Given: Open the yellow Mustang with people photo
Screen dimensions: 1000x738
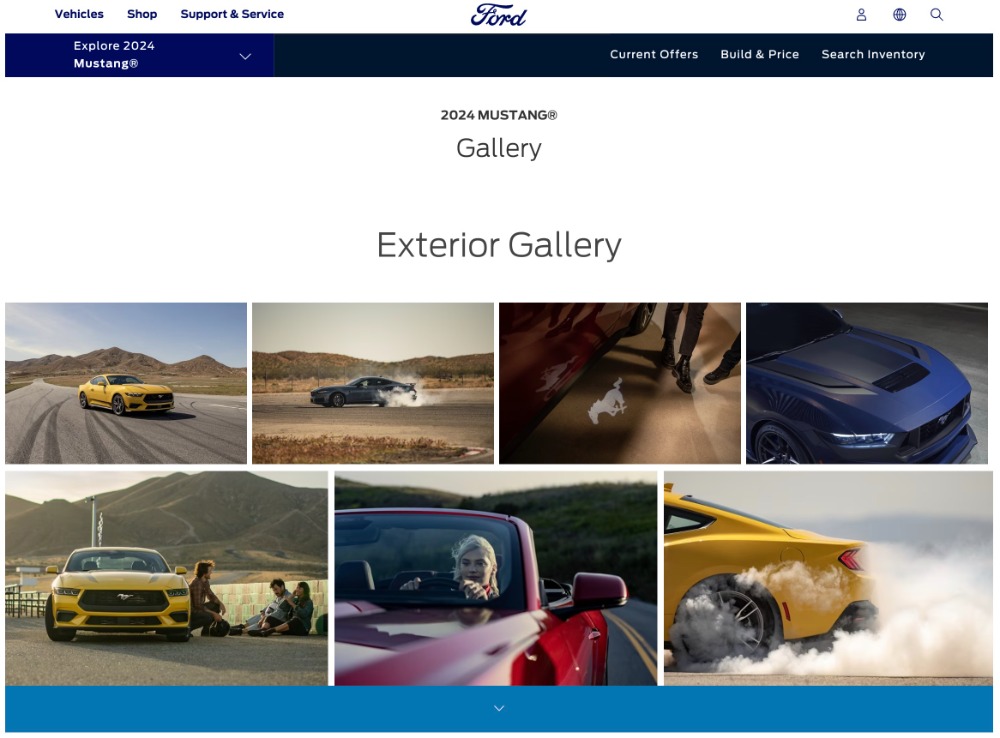Looking at the screenshot, I should click(x=166, y=579).
